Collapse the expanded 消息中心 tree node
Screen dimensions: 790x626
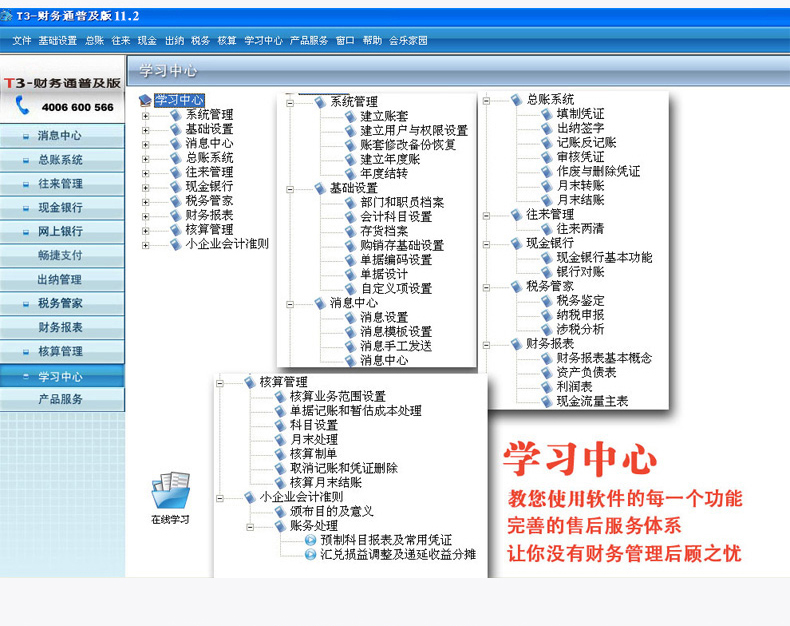tap(290, 304)
